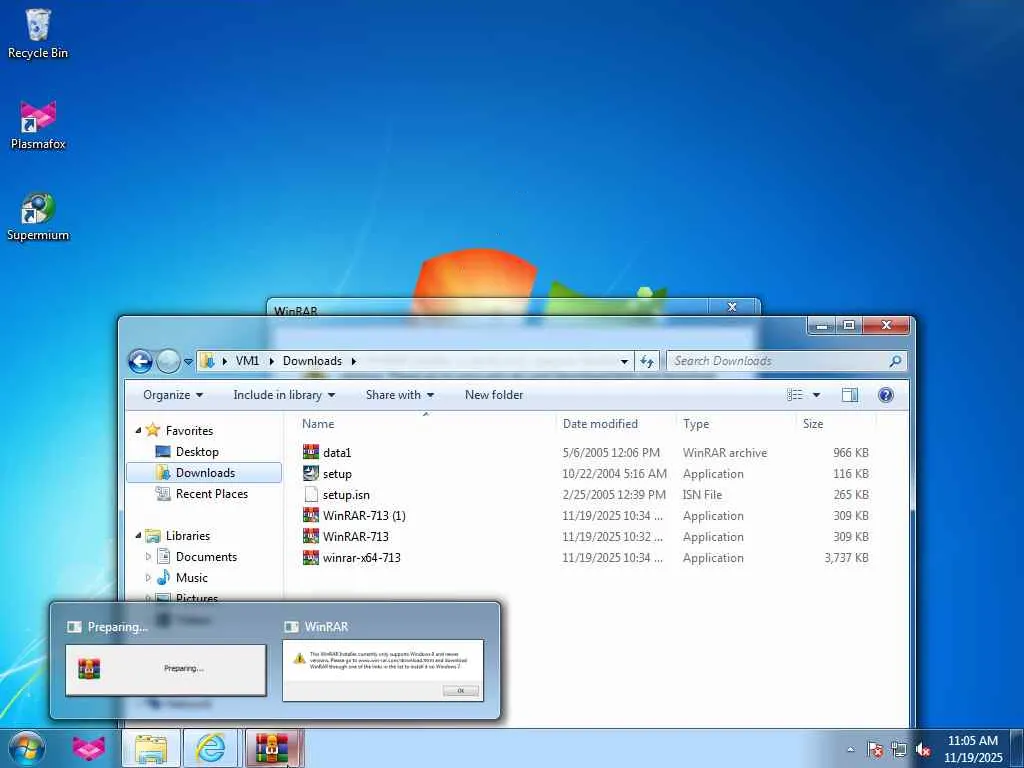Click date "10/22/2004 5:16 AM"
This screenshot has height=768, width=1024.
[615, 473]
